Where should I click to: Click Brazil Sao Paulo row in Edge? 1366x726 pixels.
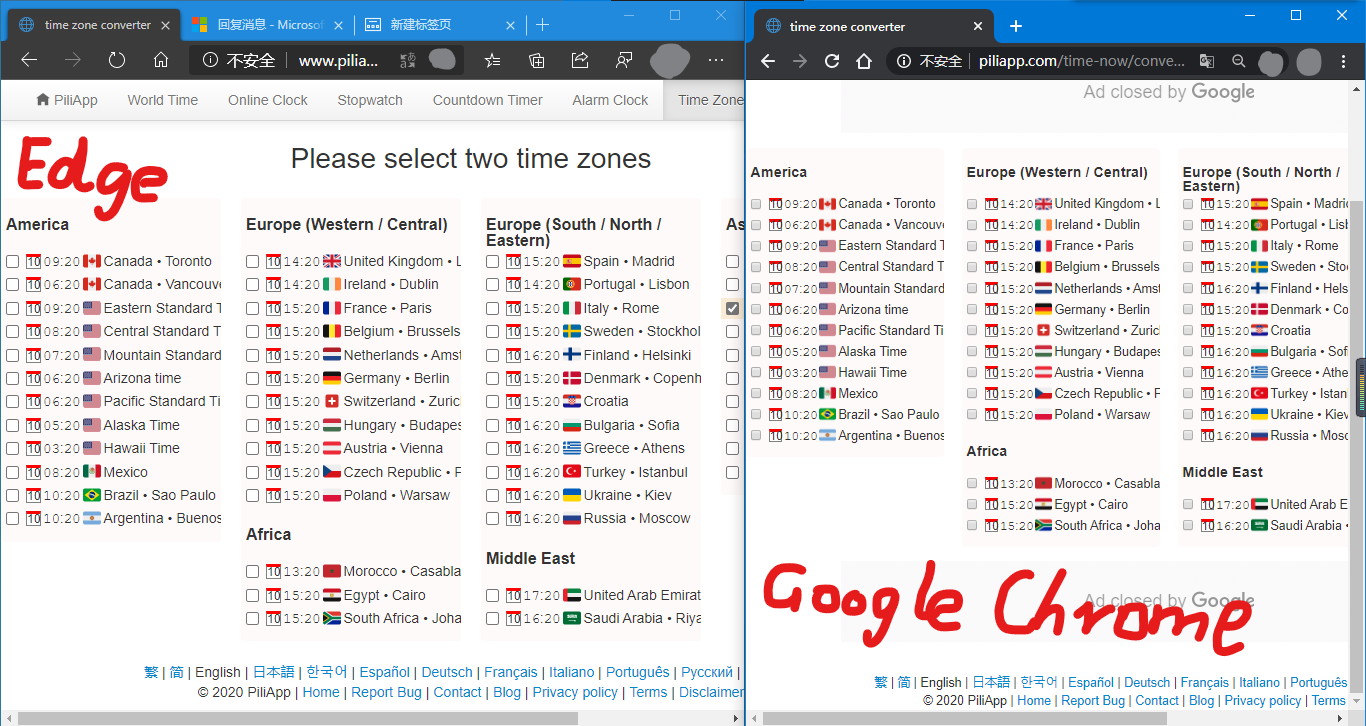(113, 495)
